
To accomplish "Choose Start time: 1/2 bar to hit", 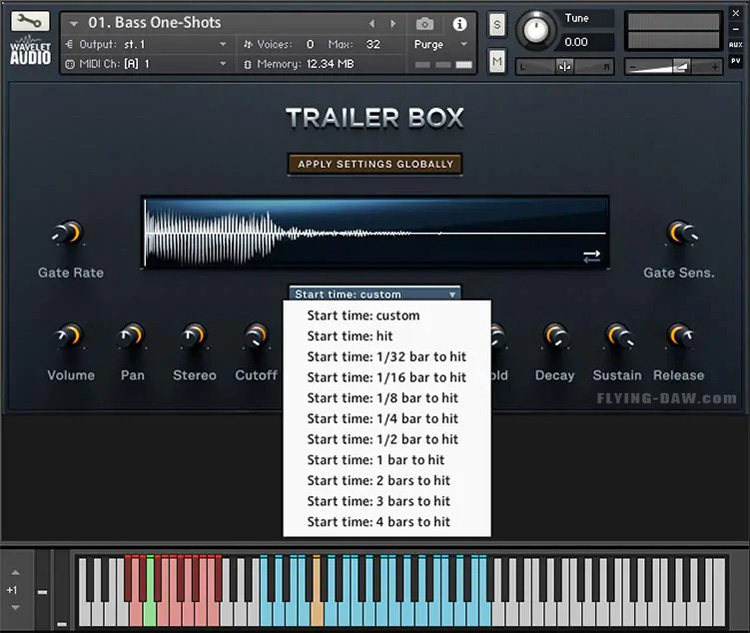I will pos(387,439).
